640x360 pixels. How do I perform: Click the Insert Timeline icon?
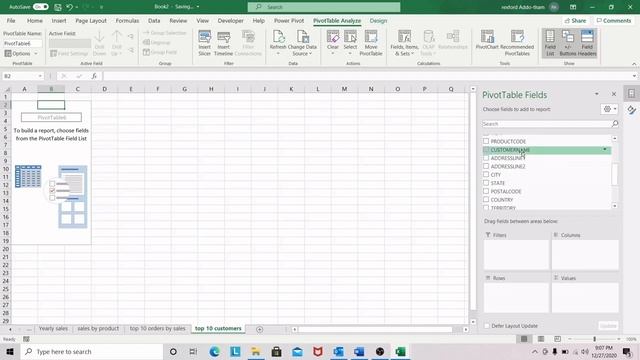[223, 43]
